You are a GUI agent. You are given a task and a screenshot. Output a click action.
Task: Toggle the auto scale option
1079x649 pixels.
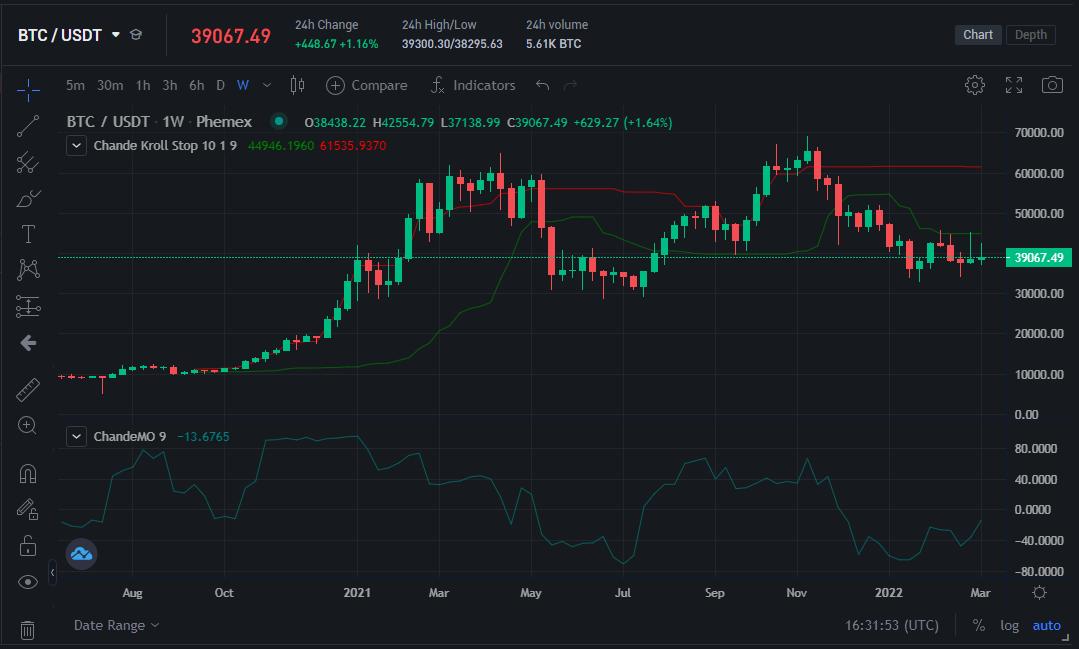click(1046, 625)
